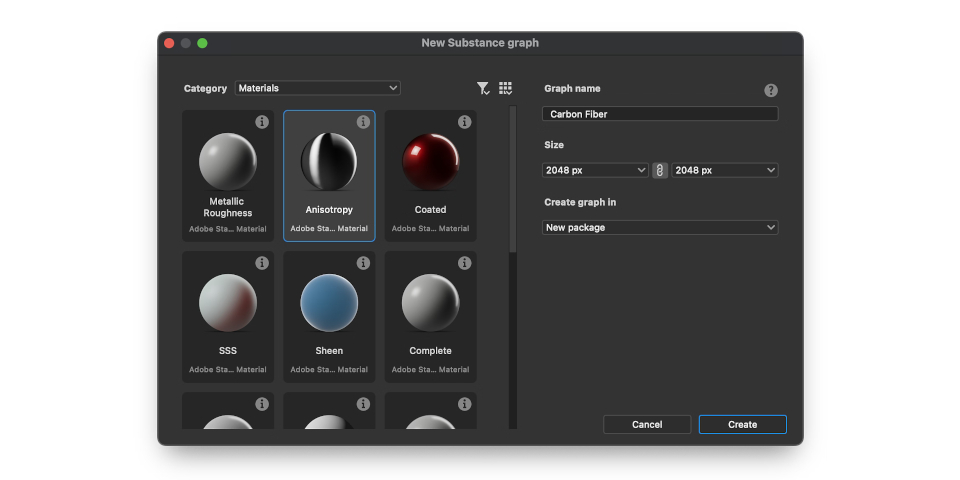
Task: Toggle the size aspect ratio lock
Action: pos(660,171)
